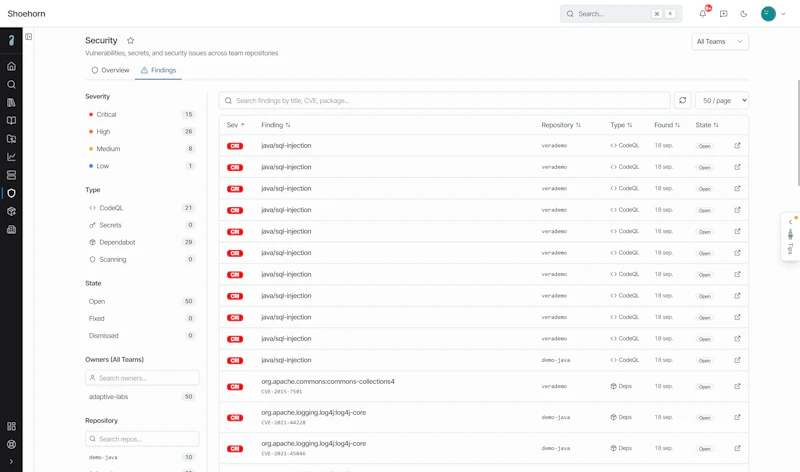Open external link for CVE-2021-44228 finding
The image size is (800, 472).
(x=737, y=417)
